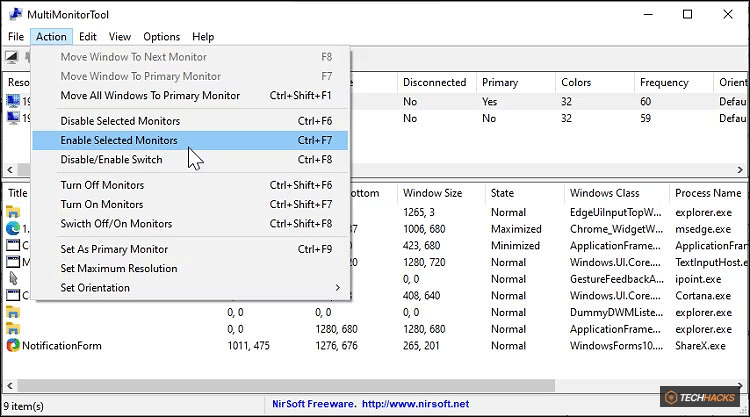
Task: Maximize the MultiMonitorTool window
Action: tap(687, 14)
